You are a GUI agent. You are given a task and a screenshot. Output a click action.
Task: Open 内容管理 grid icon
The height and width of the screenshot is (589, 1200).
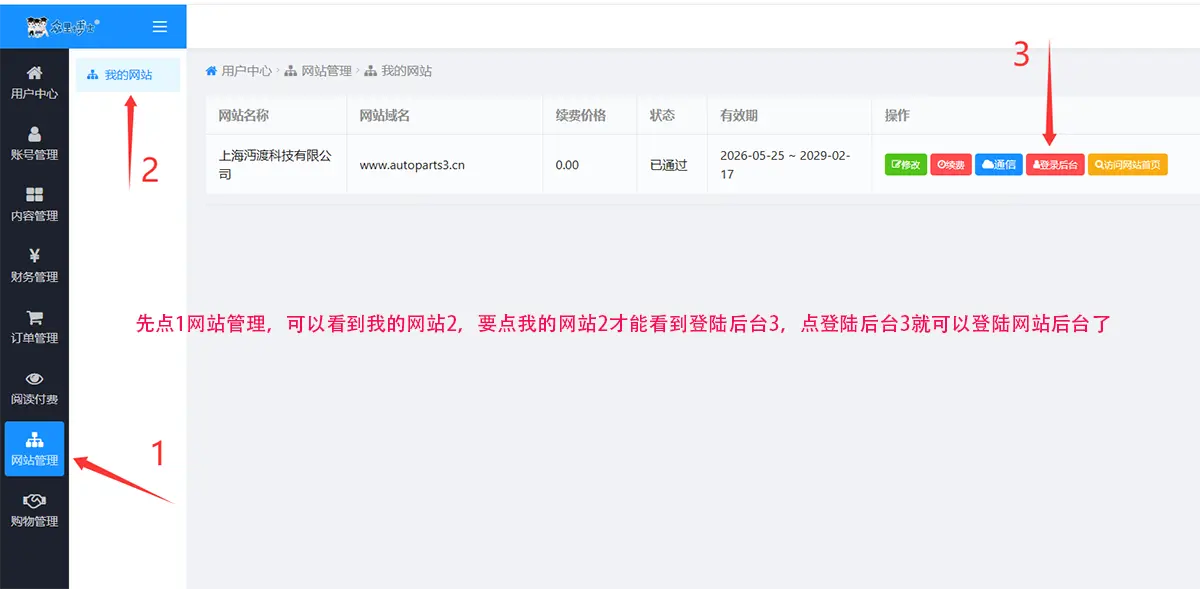(34, 195)
